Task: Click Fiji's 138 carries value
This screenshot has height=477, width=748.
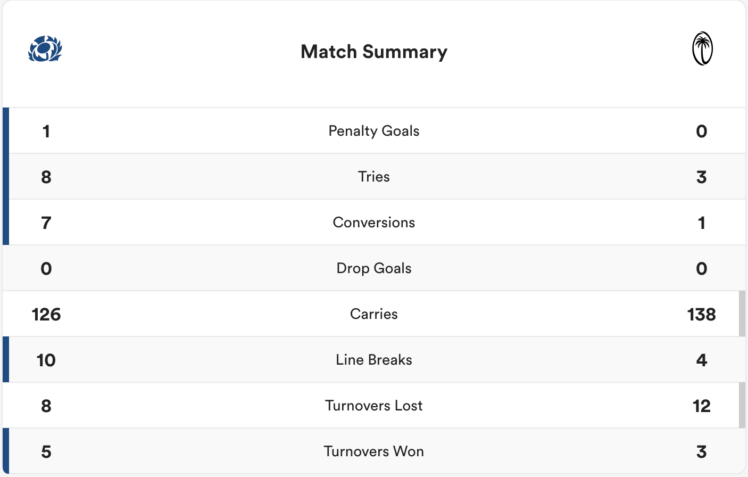Action: [701, 314]
